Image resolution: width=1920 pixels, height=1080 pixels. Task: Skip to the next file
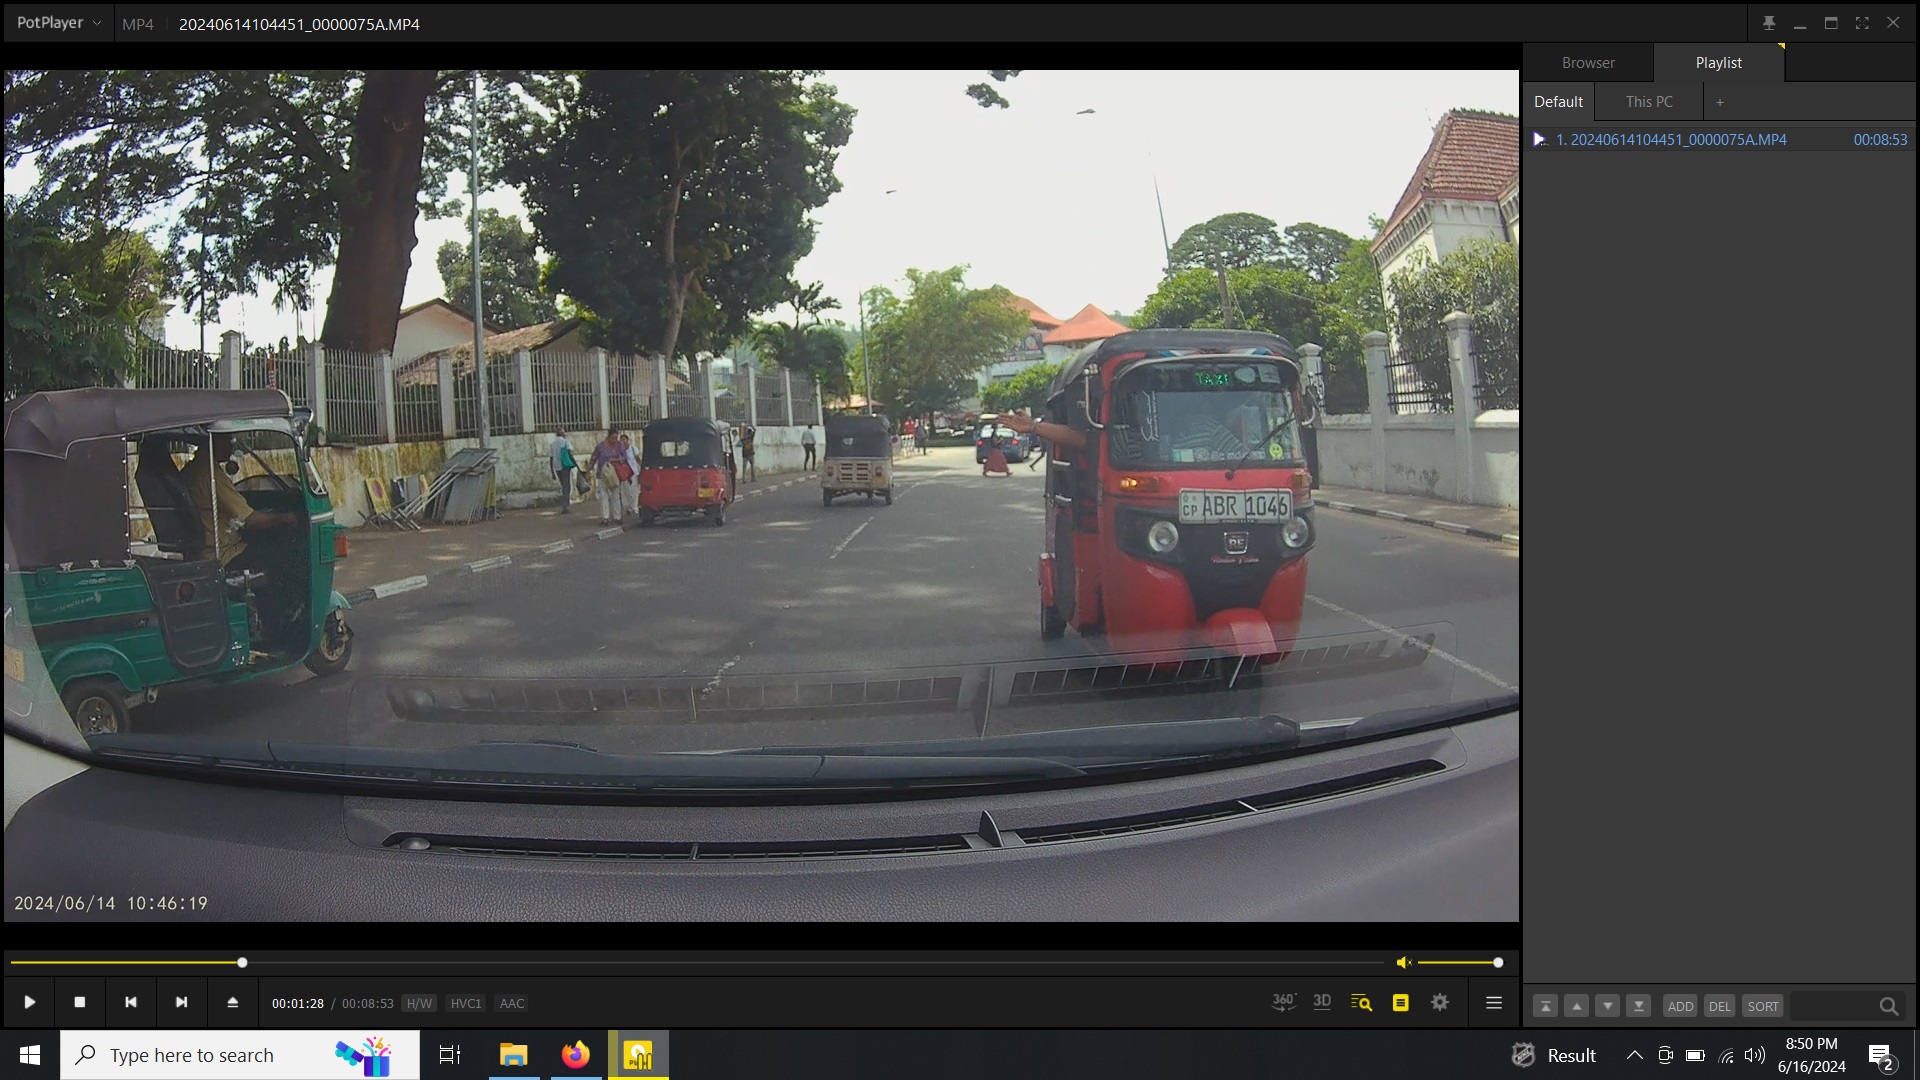click(181, 1002)
